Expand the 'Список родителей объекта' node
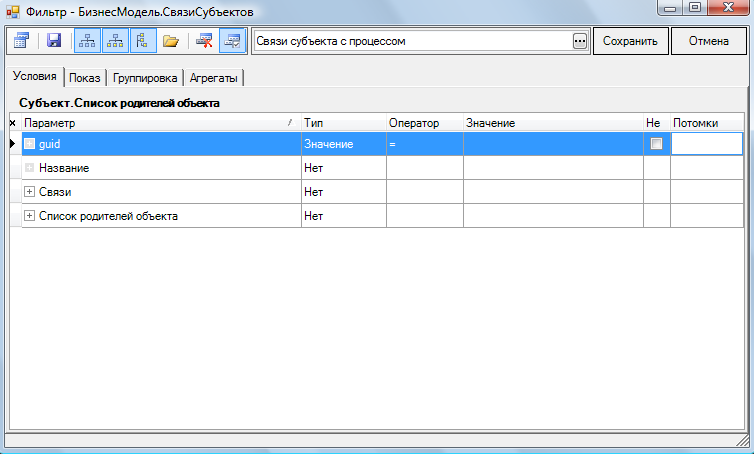The height and width of the screenshot is (454, 754). point(29,215)
